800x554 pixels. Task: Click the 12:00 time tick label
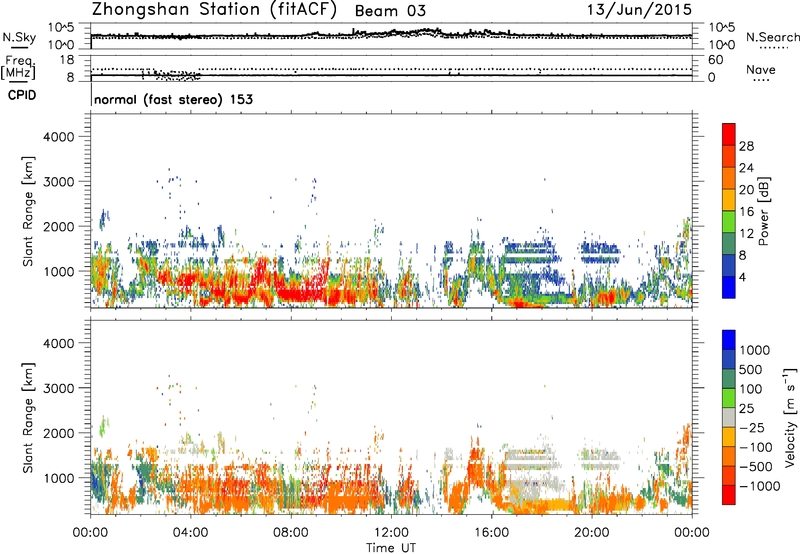(x=391, y=533)
